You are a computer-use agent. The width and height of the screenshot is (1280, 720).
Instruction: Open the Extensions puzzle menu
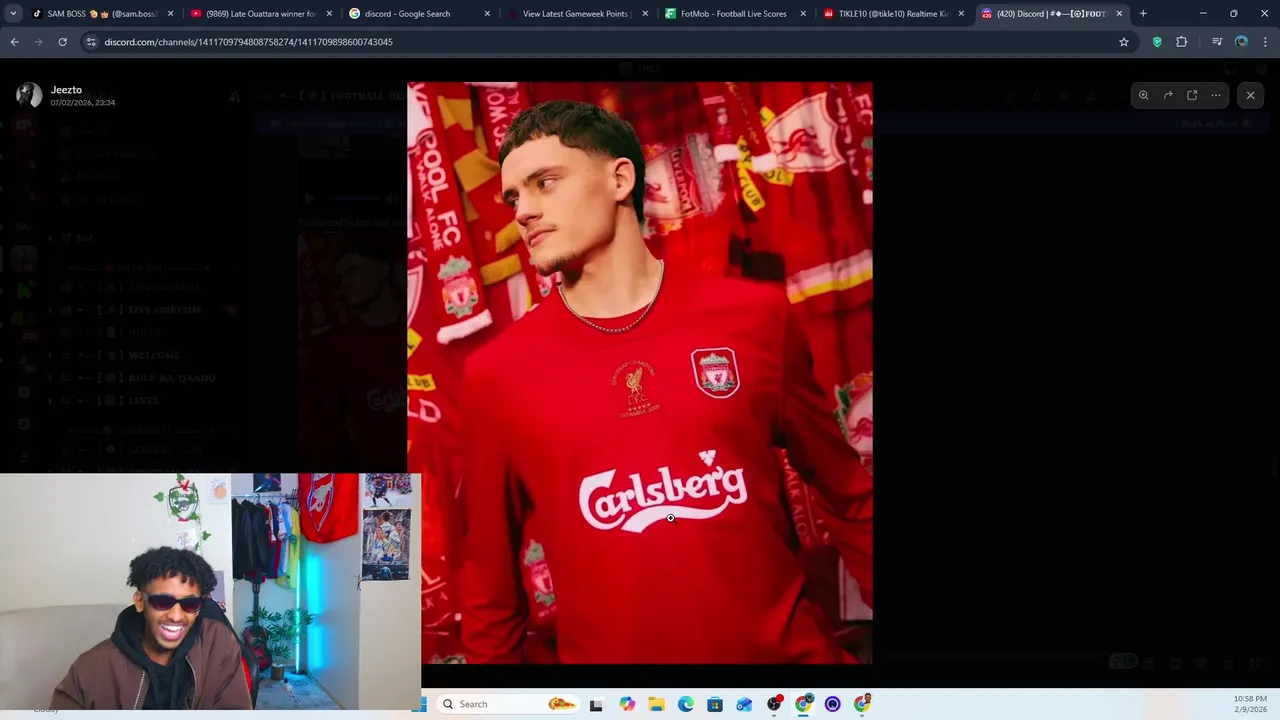tap(1181, 42)
